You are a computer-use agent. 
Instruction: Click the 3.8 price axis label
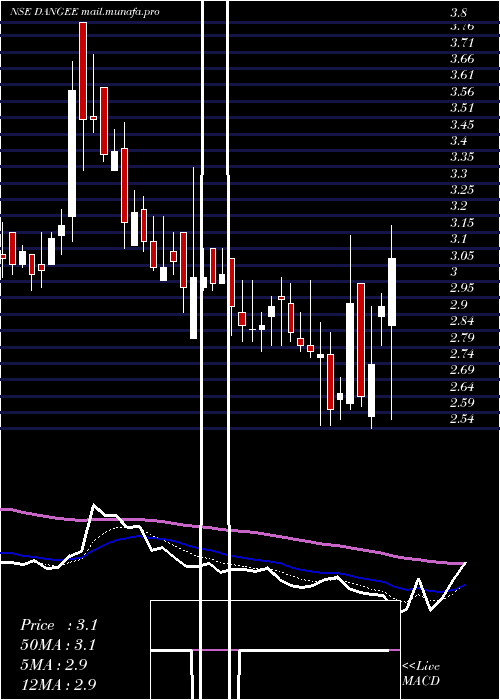click(x=459, y=12)
